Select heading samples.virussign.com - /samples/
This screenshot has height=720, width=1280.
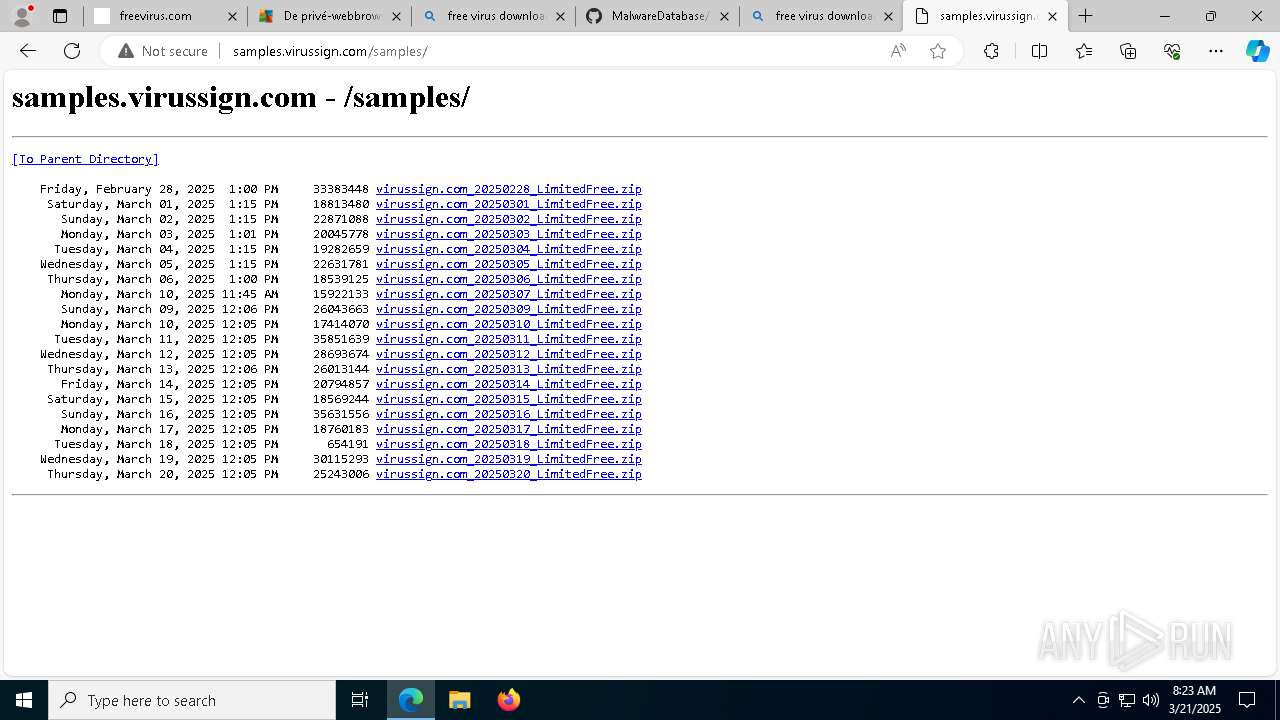click(241, 98)
